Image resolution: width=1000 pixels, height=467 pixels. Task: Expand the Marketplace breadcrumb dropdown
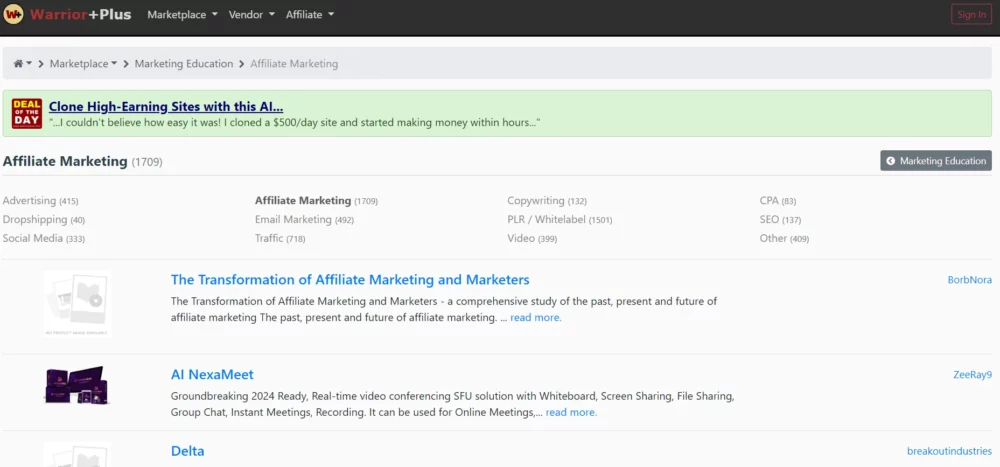click(x=84, y=64)
